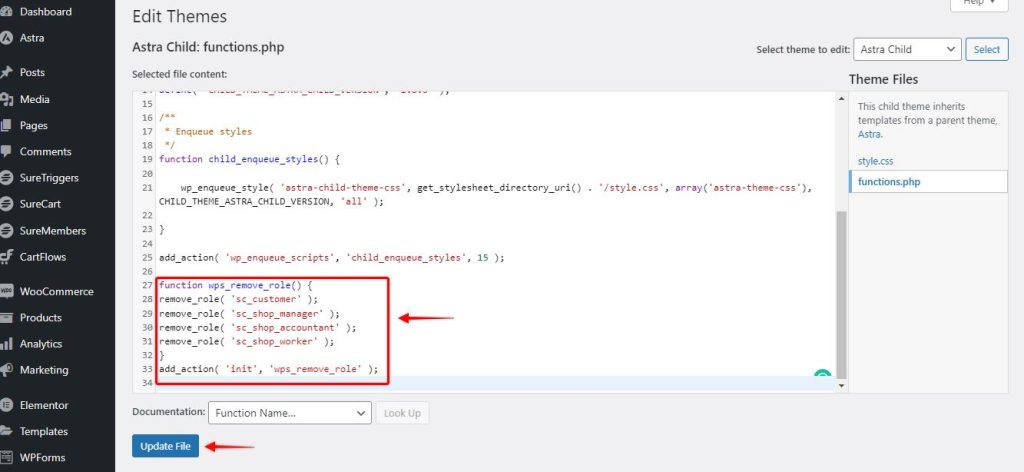Click the Analytics bar chart icon
Image resolution: width=1024 pixels, height=472 pixels.
click(6, 343)
